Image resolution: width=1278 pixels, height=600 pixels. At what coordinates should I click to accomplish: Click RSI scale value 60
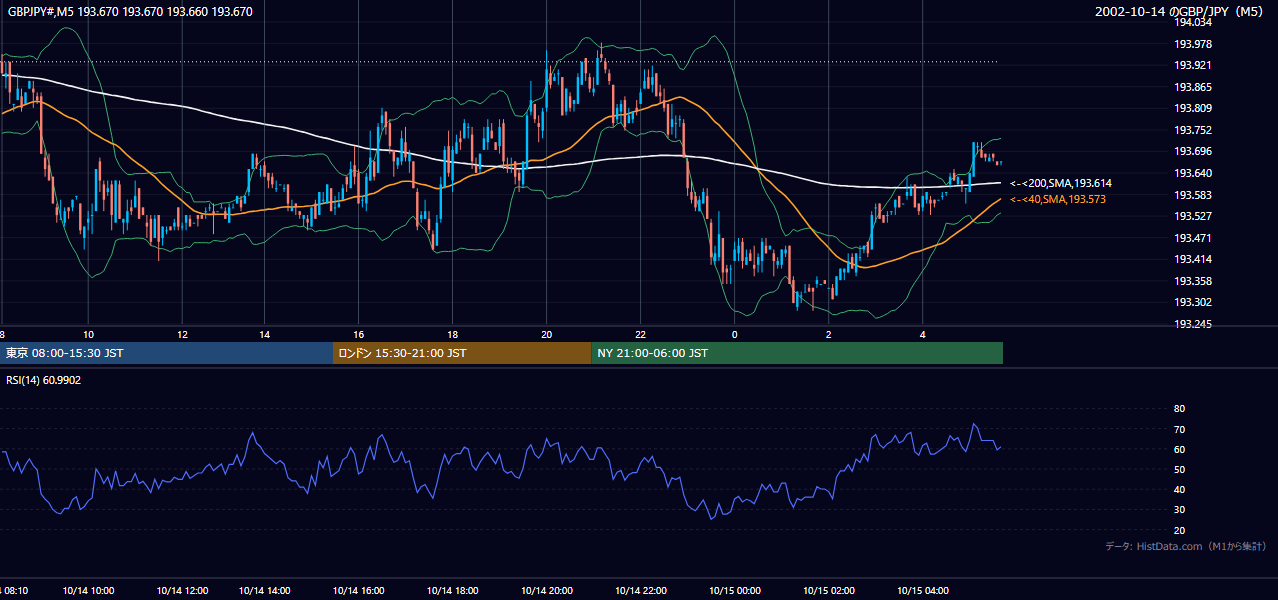(1179, 449)
